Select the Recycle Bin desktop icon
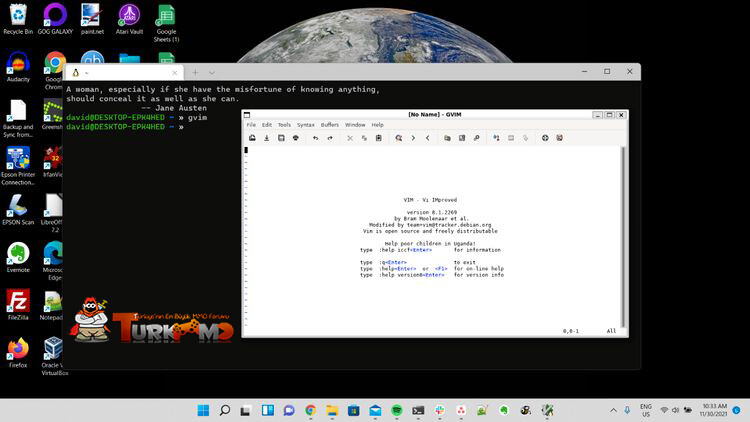The width and height of the screenshot is (750, 422). tap(18, 19)
